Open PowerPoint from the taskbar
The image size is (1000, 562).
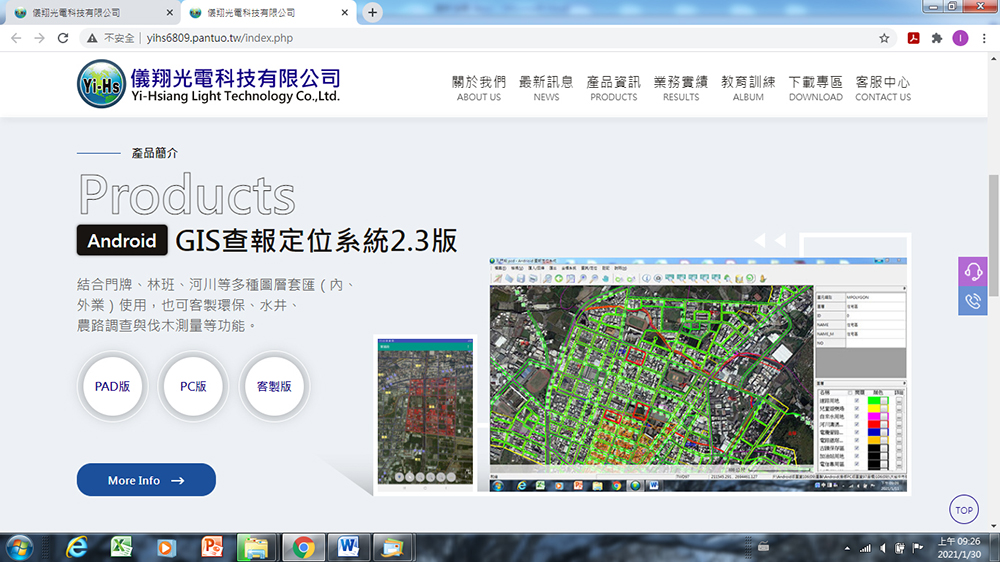(x=211, y=547)
